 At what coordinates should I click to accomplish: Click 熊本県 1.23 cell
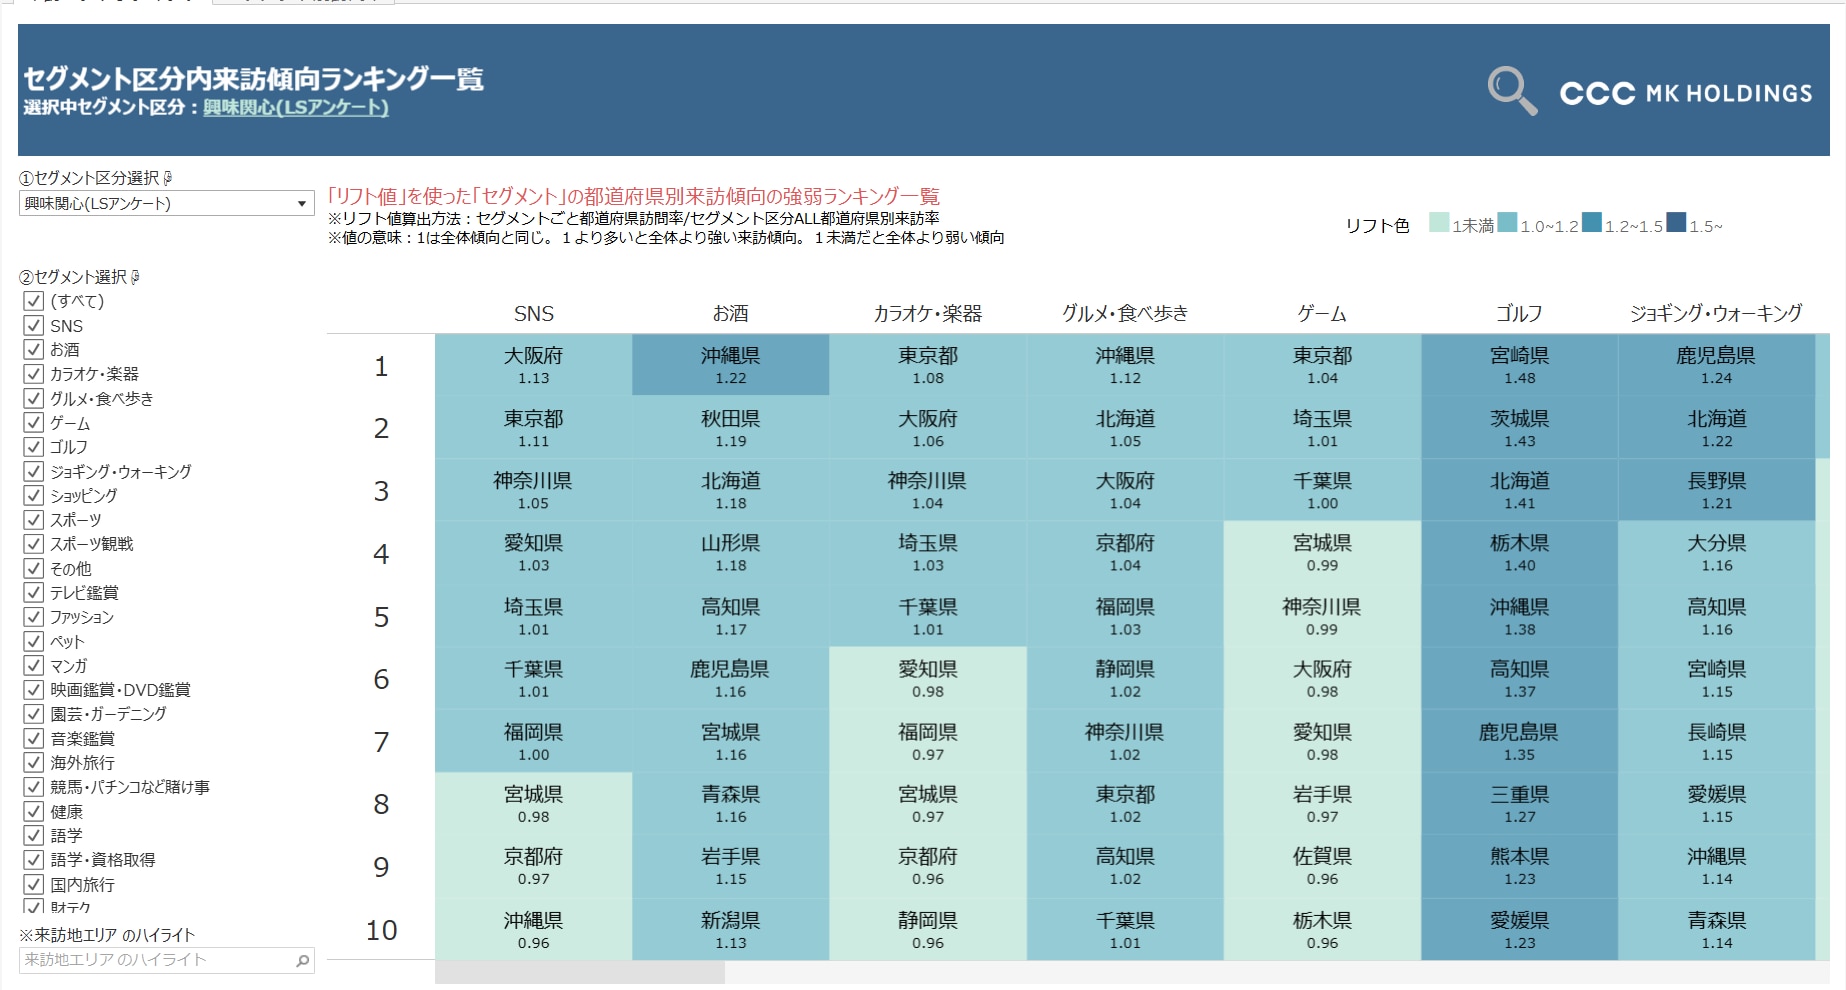[1519, 866]
